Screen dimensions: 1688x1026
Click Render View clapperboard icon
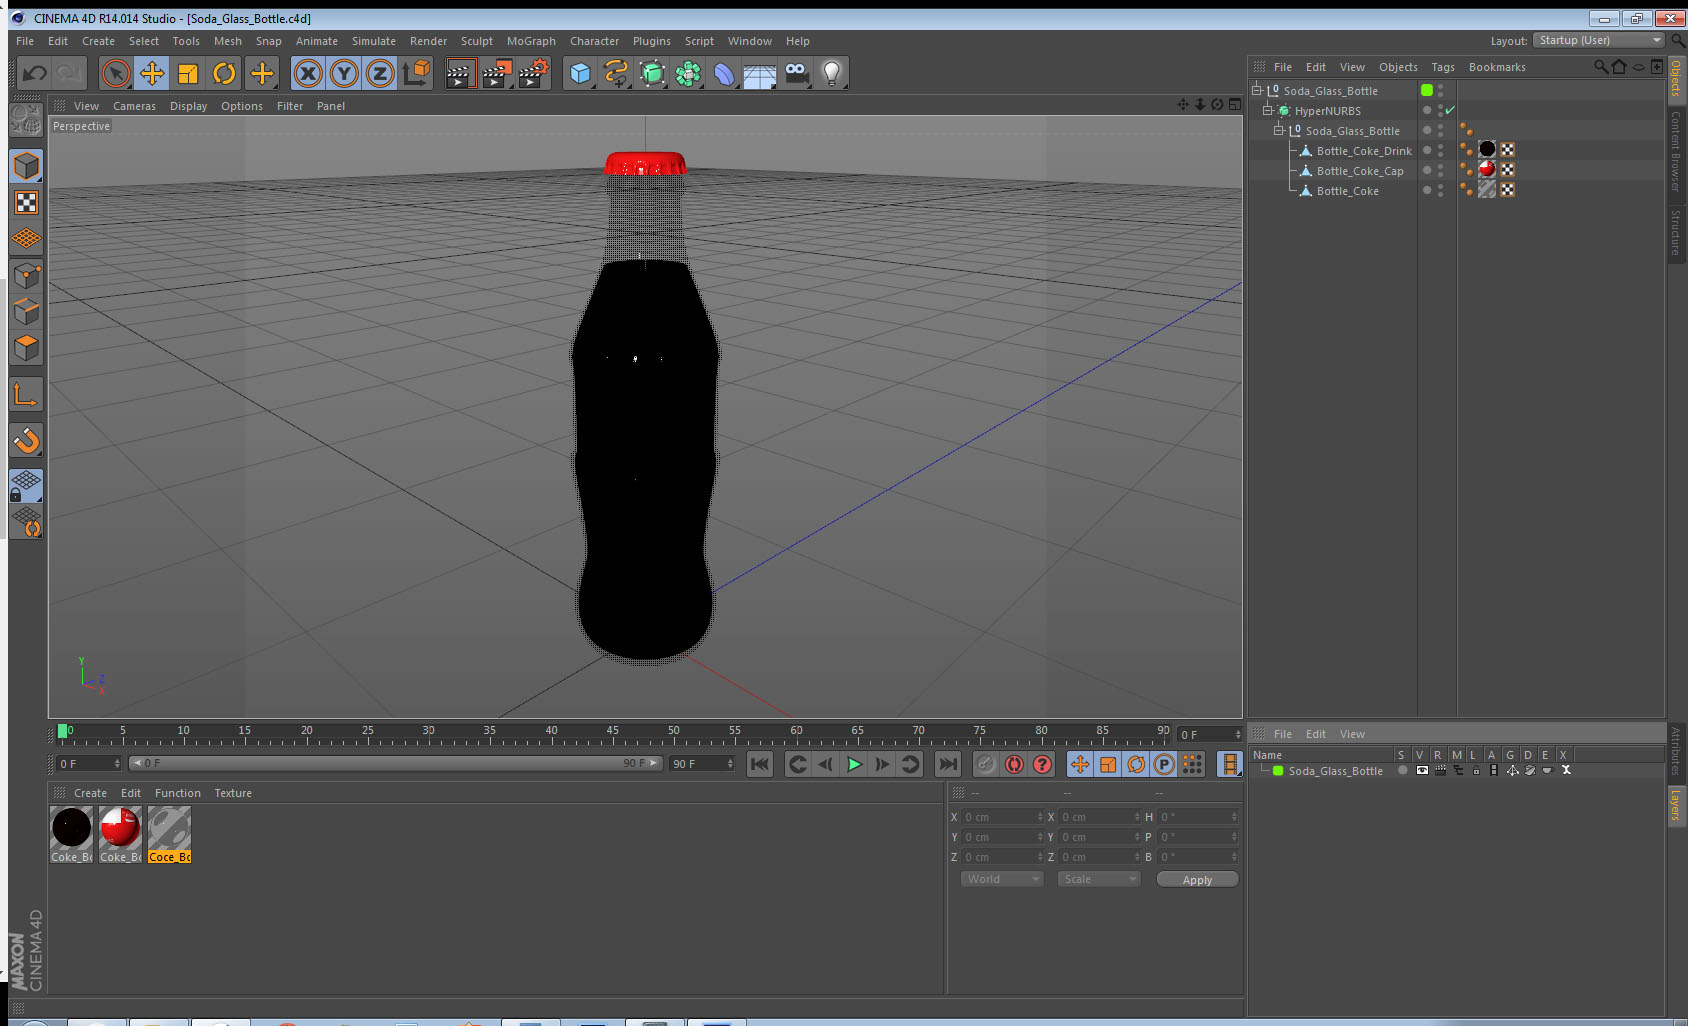tap(460, 73)
